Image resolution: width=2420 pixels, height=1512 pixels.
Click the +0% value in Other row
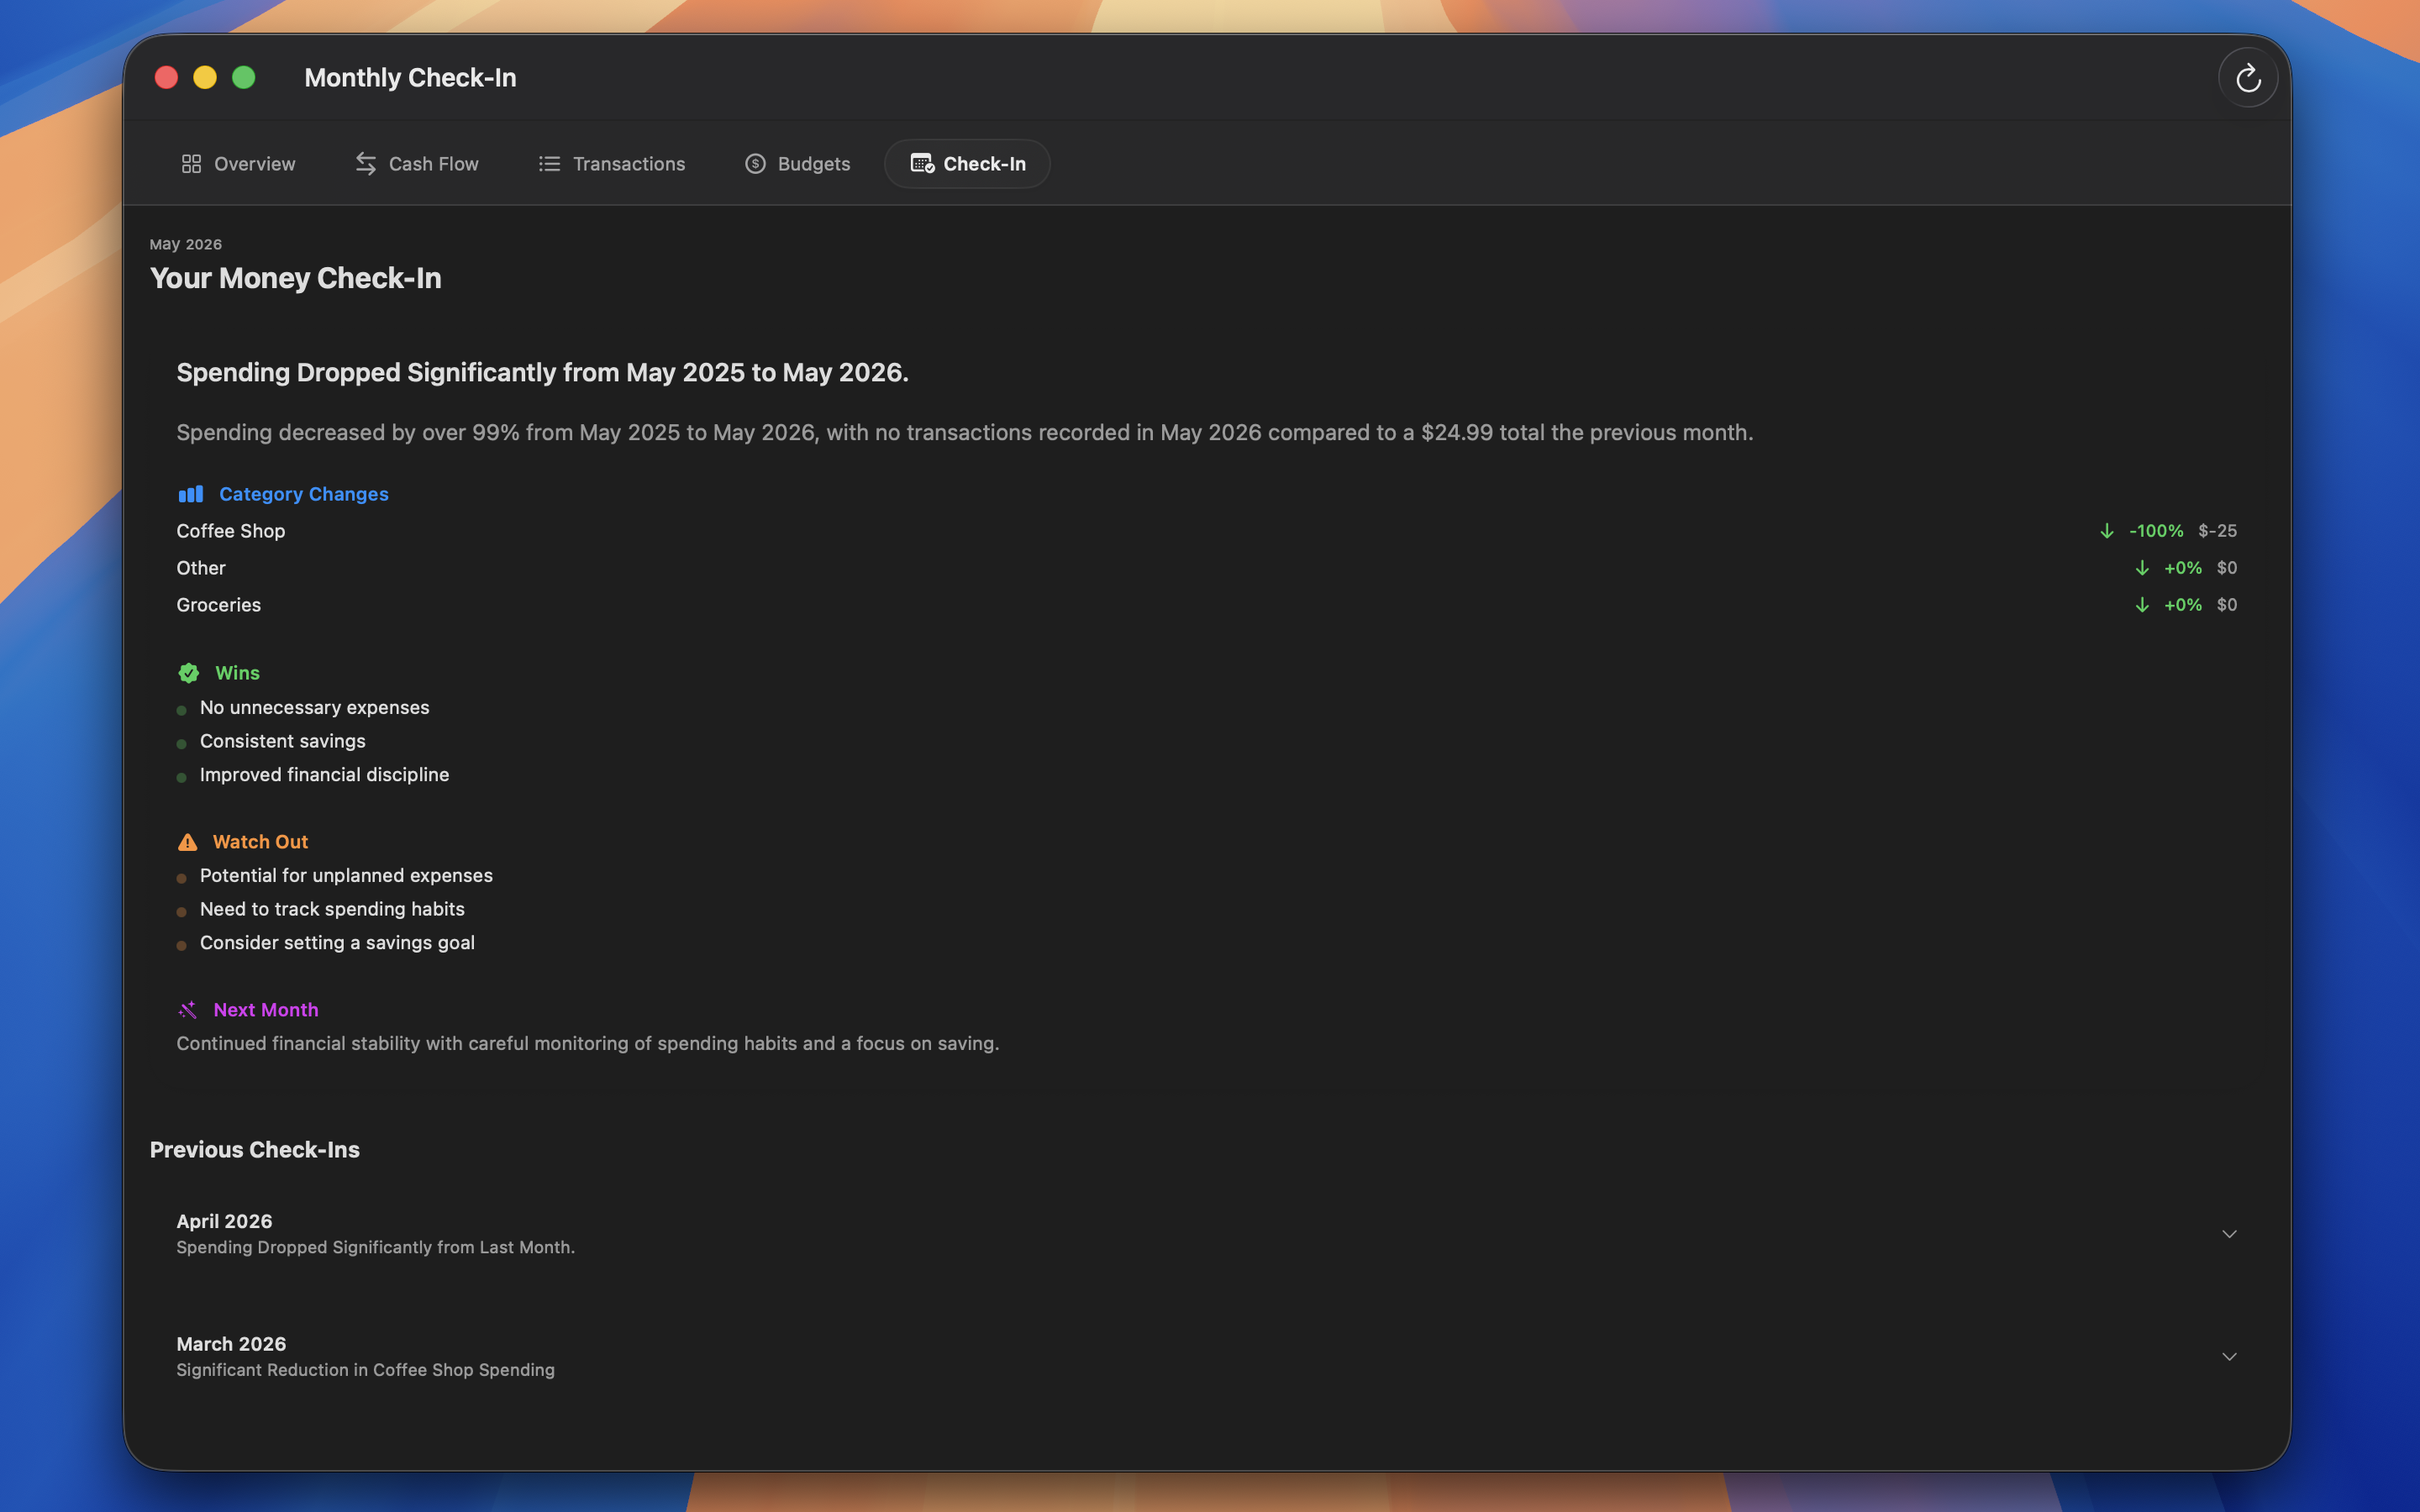(2183, 568)
